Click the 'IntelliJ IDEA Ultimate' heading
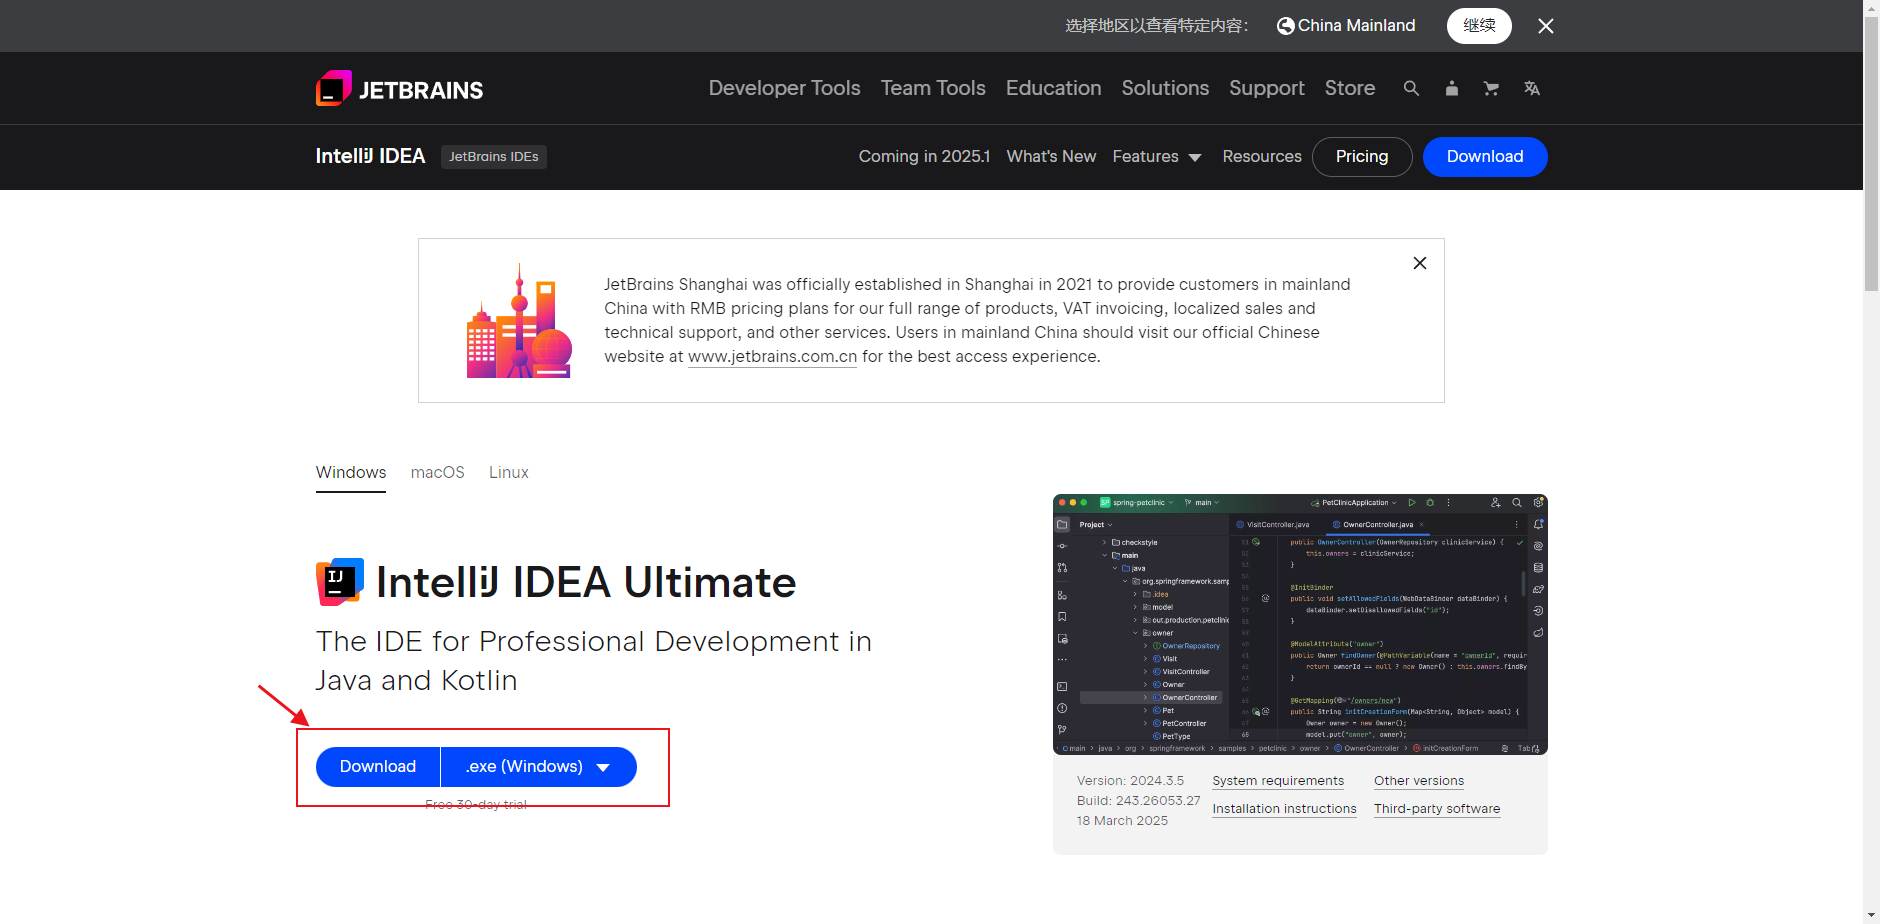Viewport: 1880px width, 924px height. tap(586, 582)
